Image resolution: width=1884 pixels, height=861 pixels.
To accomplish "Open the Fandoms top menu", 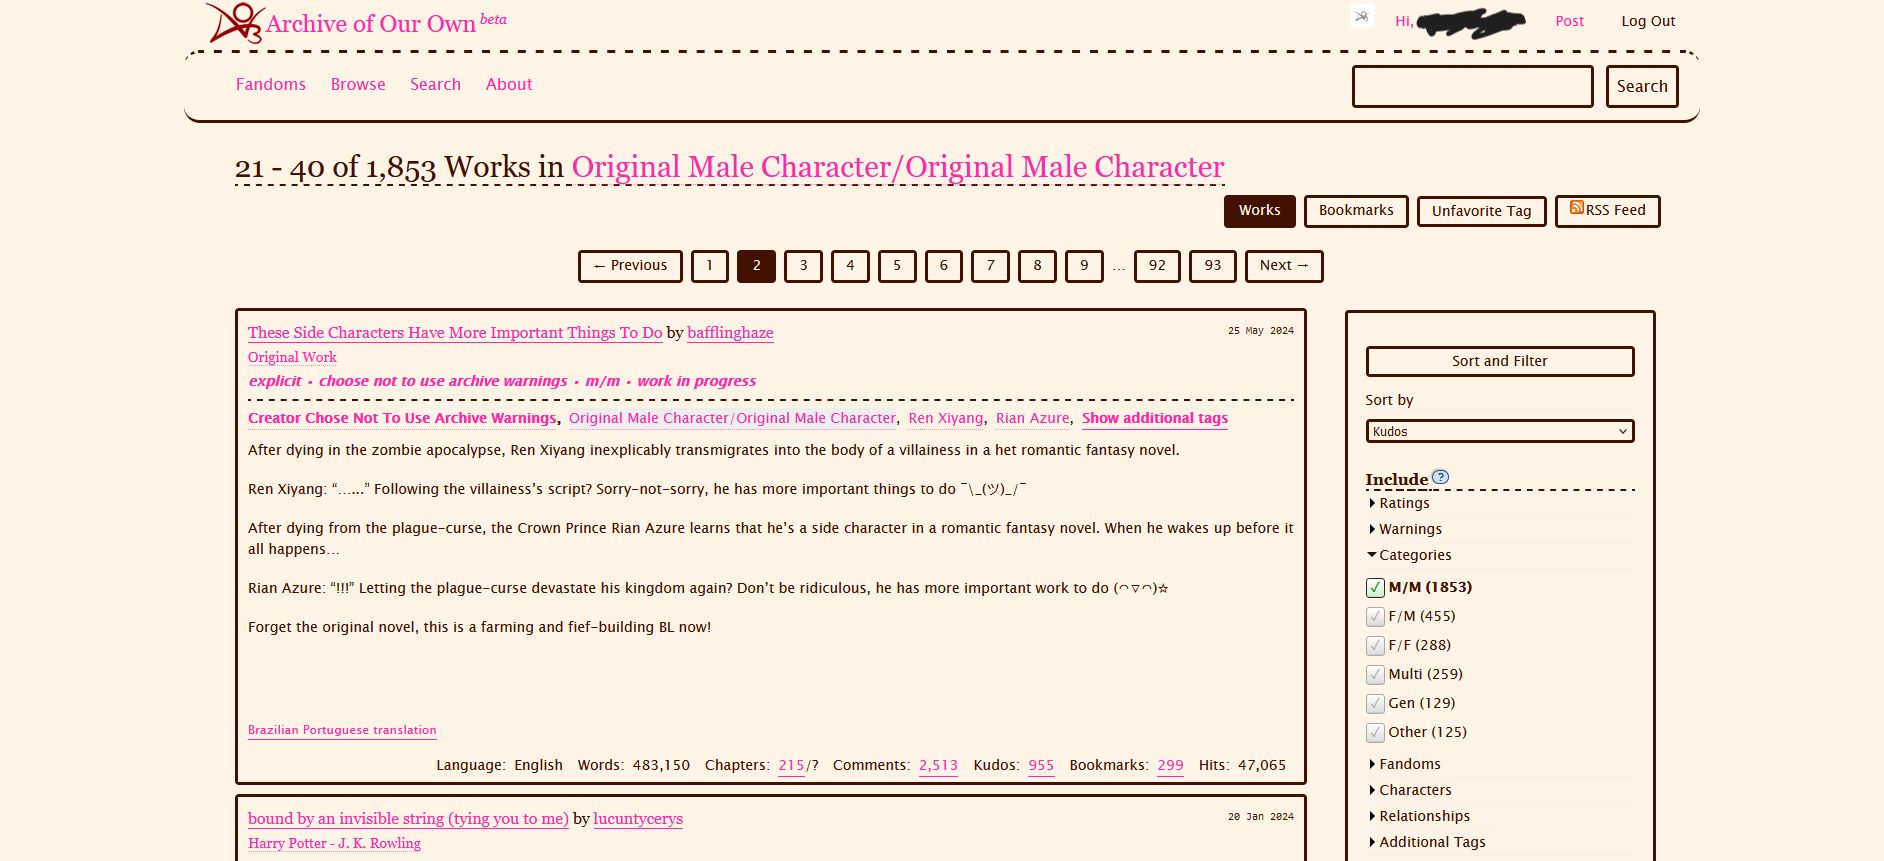I will coord(271,85).
